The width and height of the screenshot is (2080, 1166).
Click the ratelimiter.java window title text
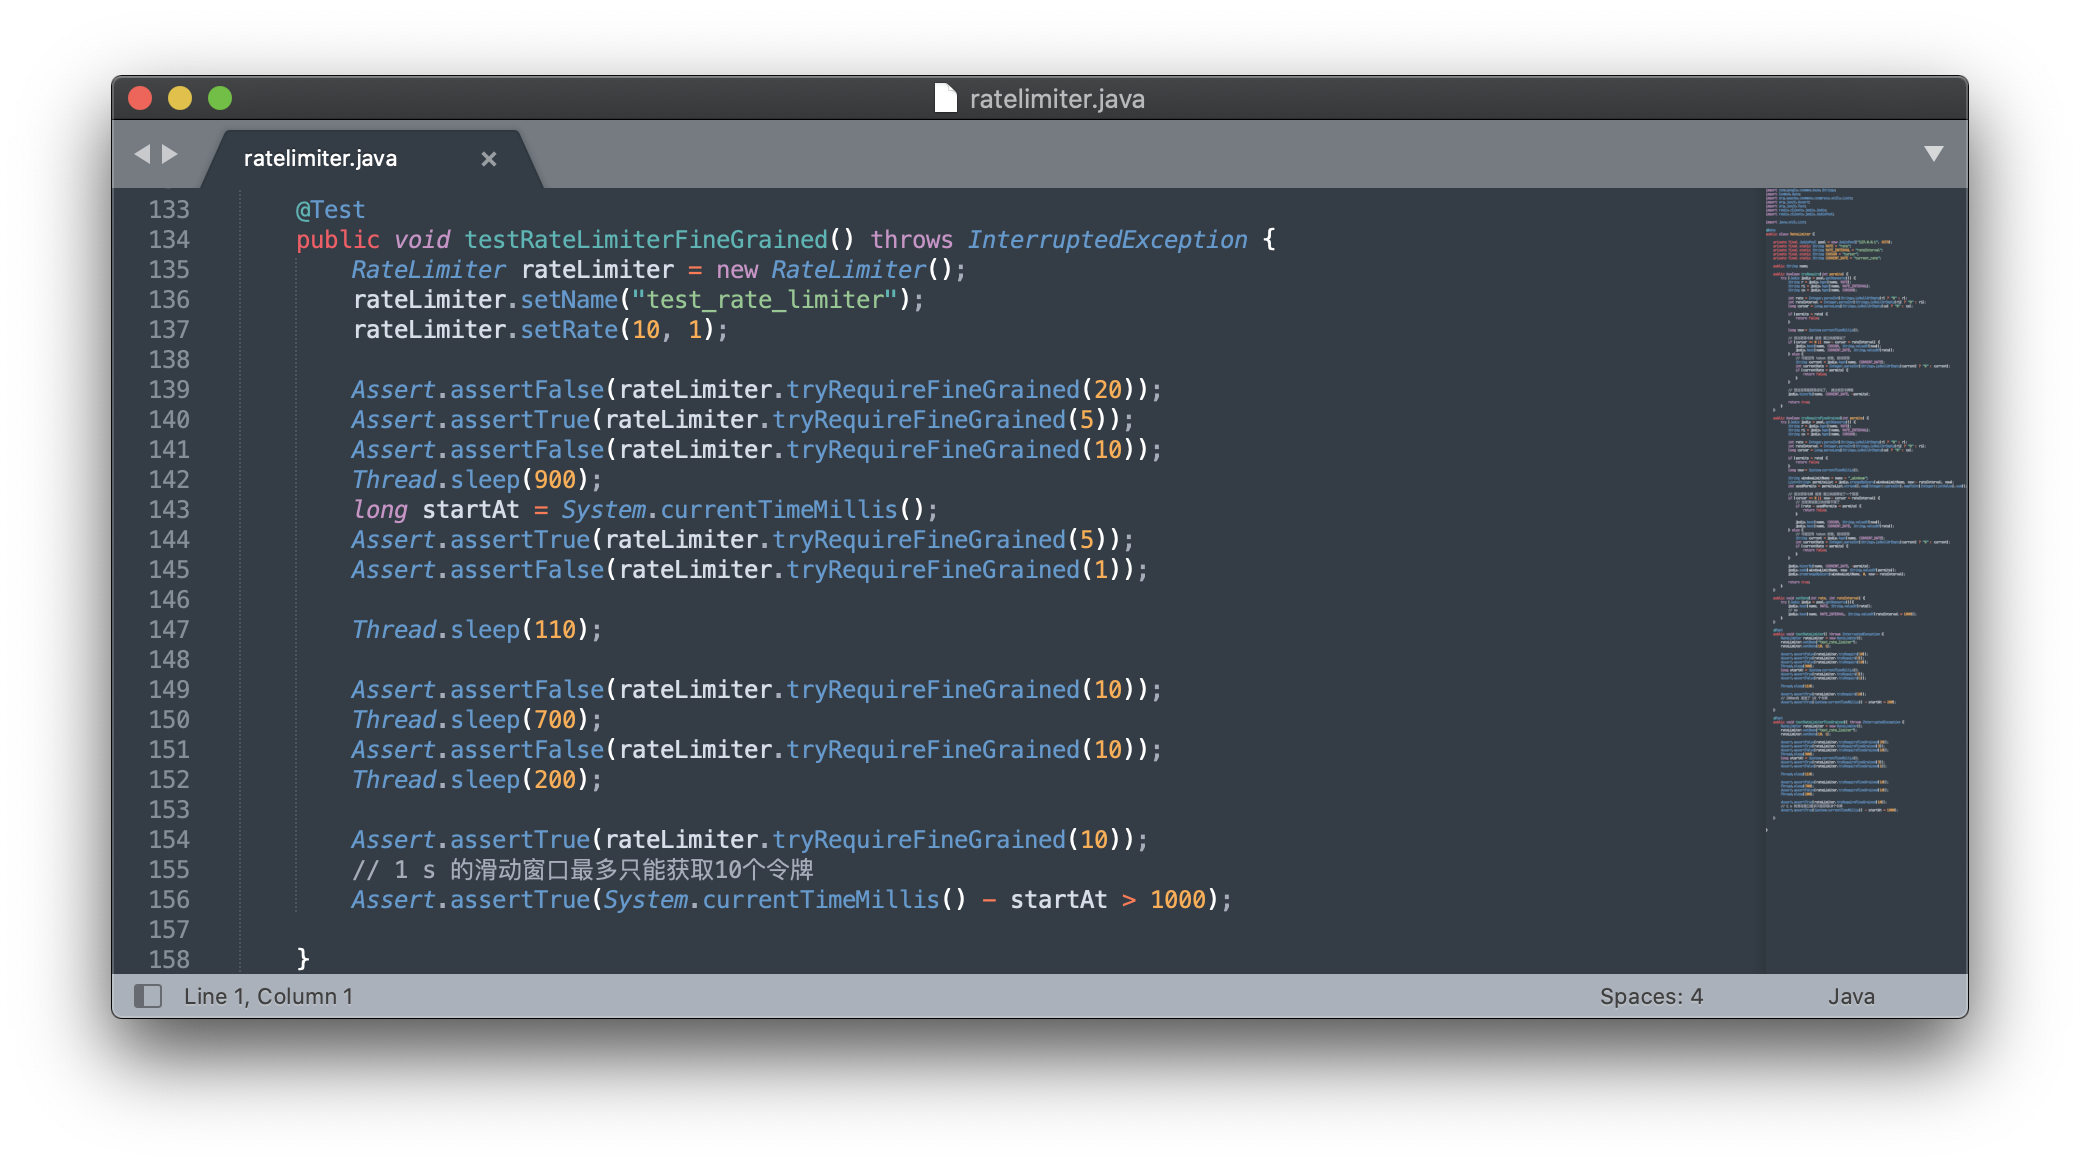[x=1057, y=99]
